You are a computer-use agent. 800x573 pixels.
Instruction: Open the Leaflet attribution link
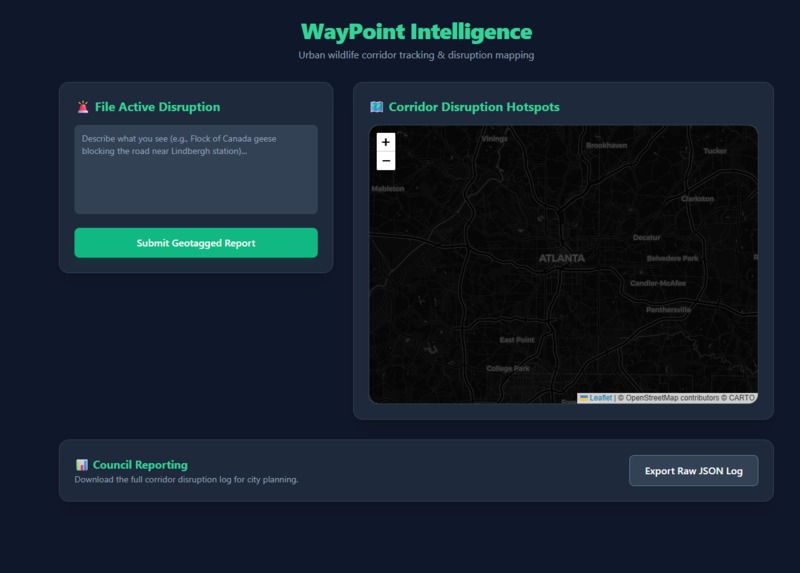600,398
